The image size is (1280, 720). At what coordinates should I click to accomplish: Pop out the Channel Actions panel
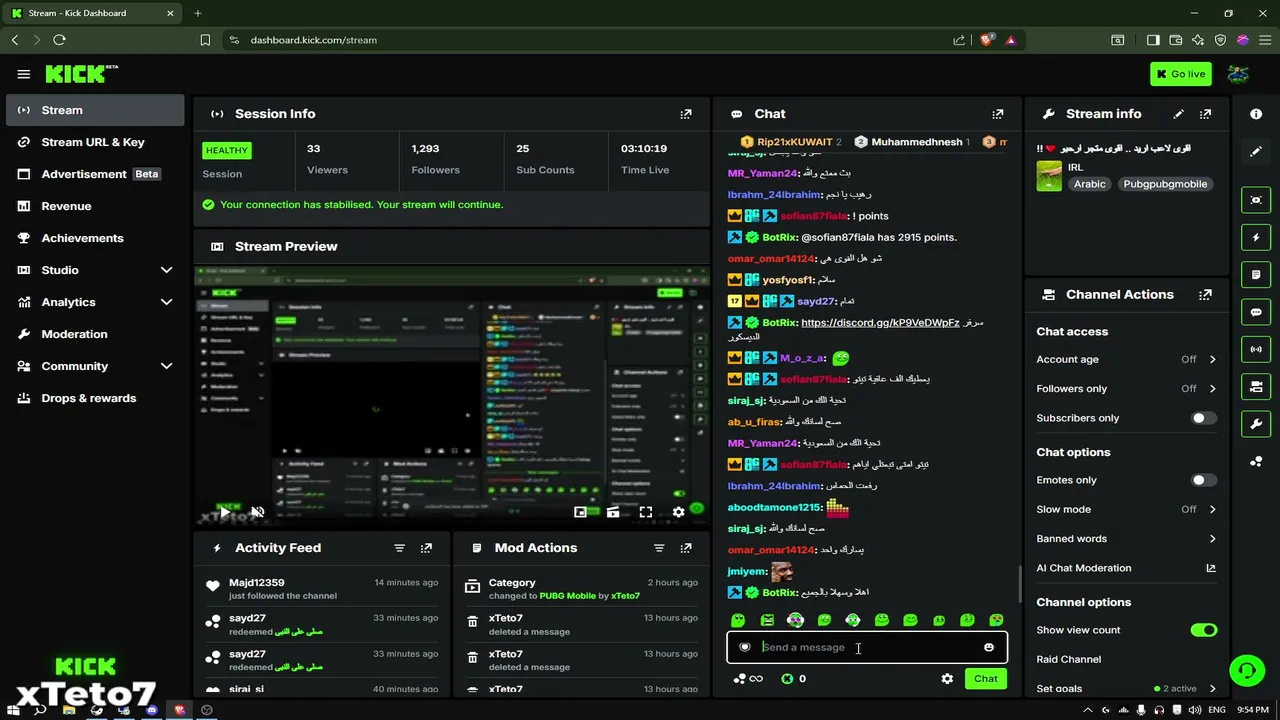click(x=1206, y=295)
